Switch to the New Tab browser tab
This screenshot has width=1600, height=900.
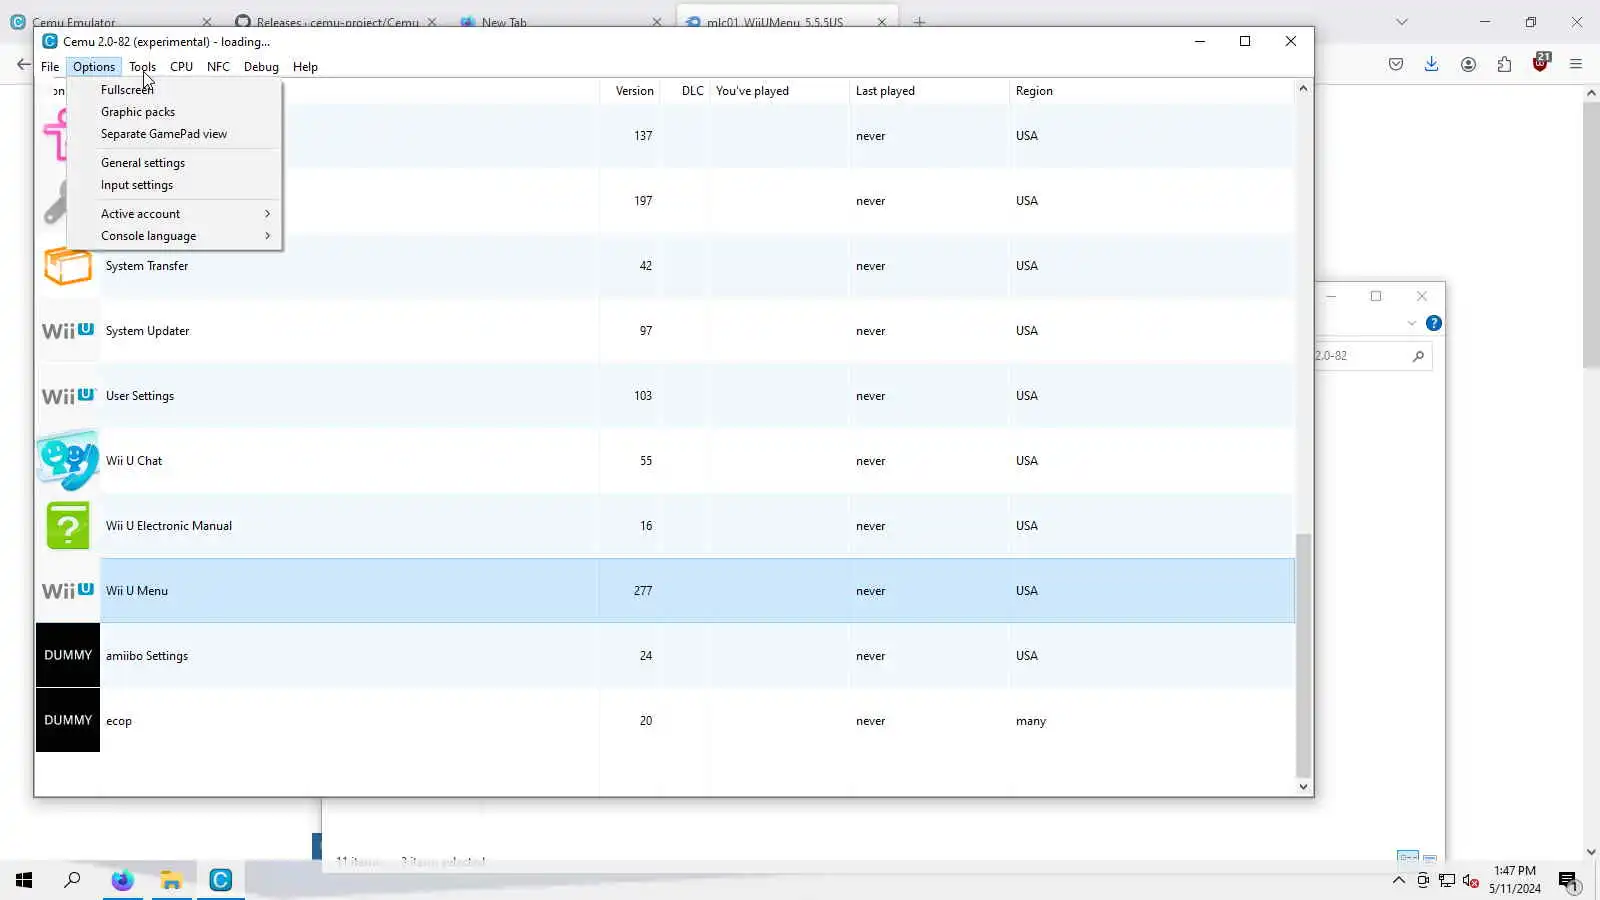560,22
